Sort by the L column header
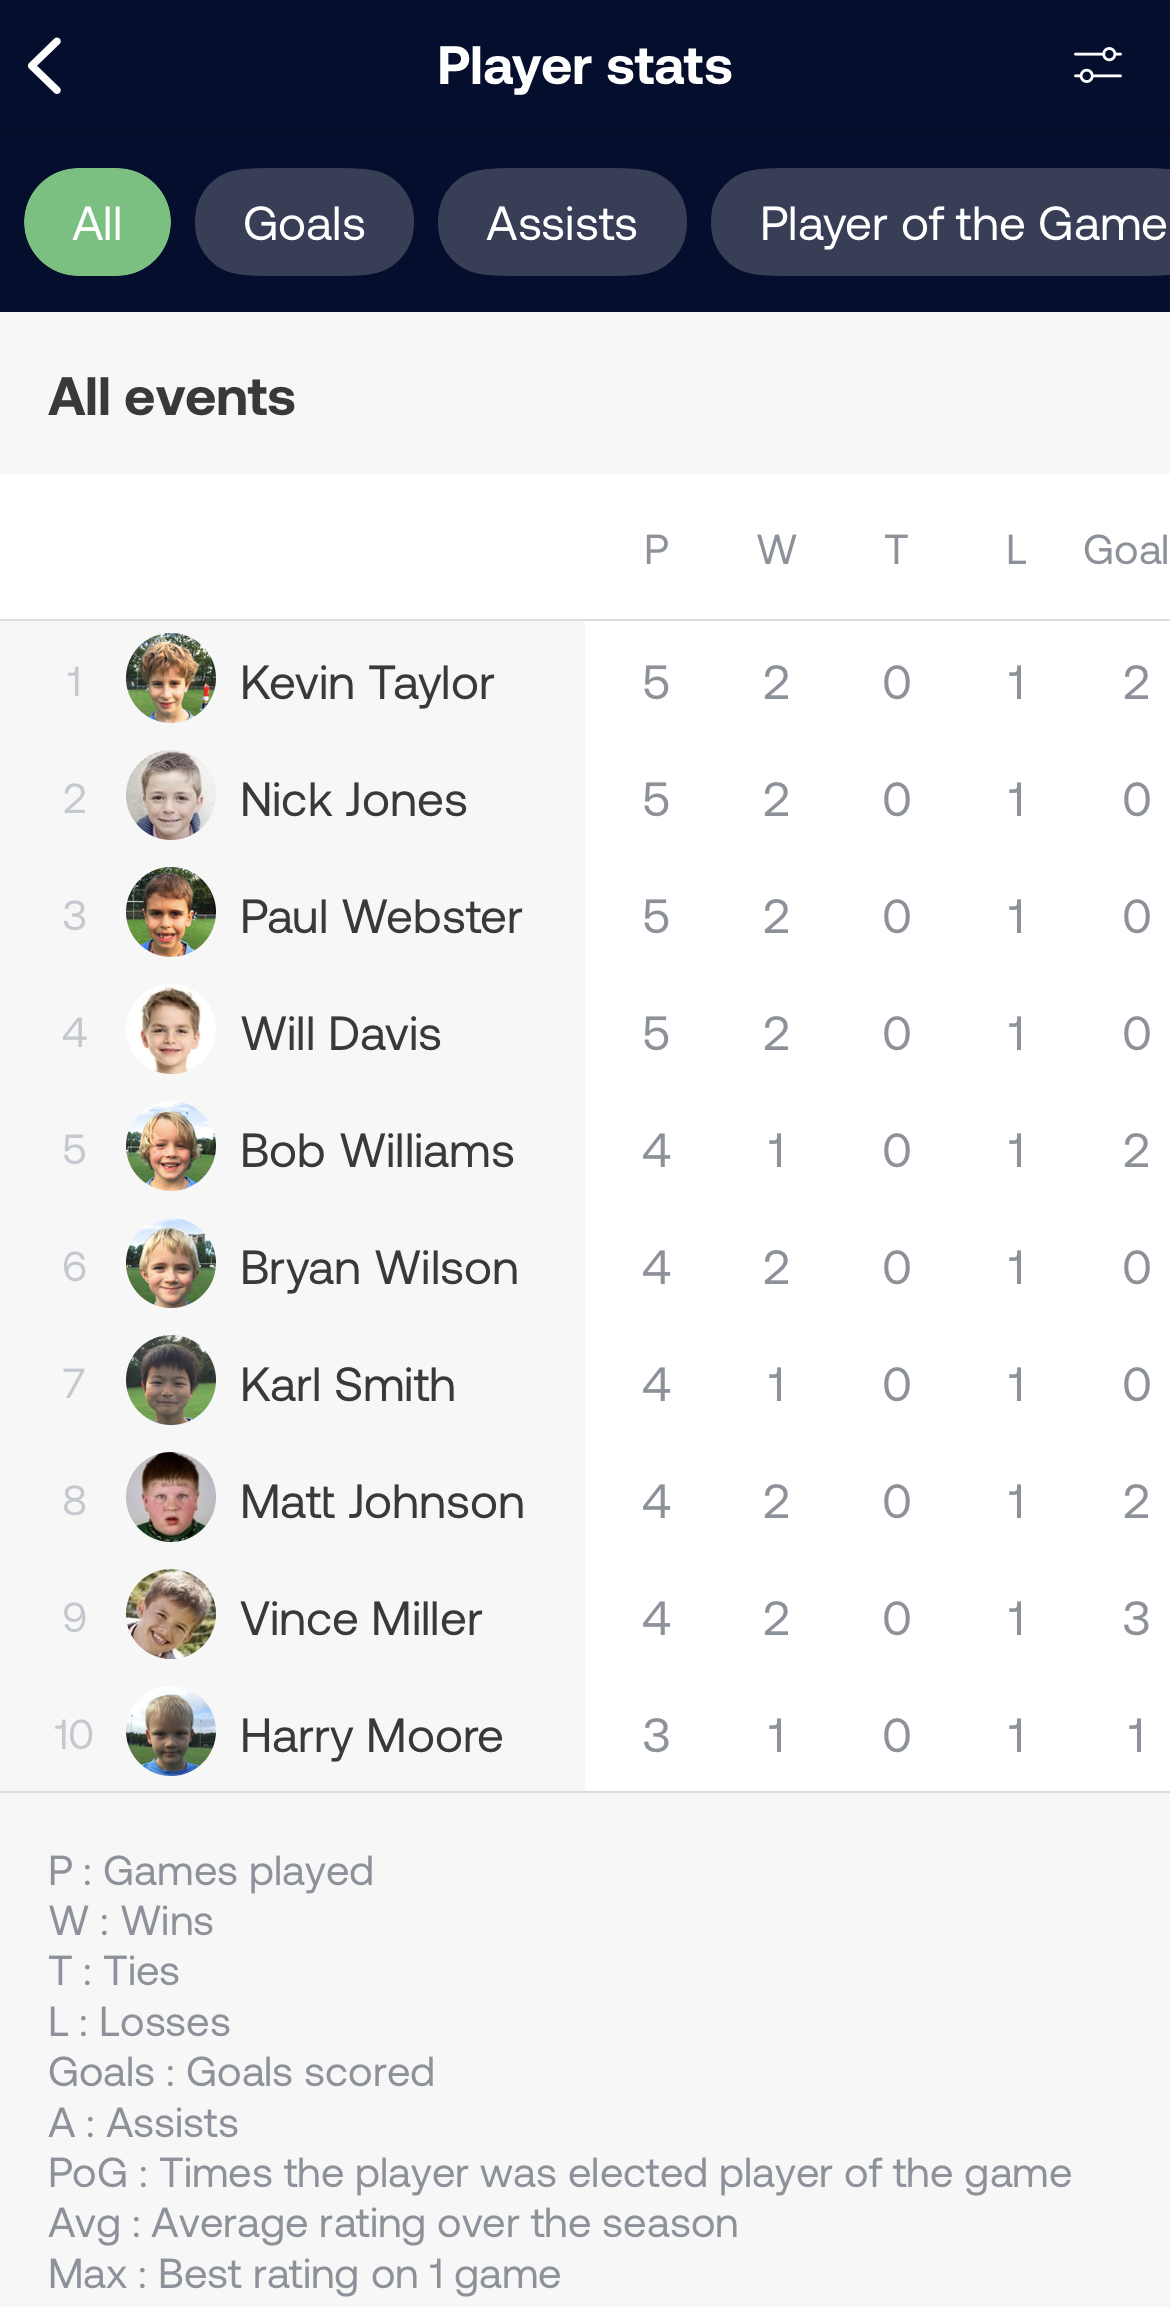Screen dimensions: 1170x2307 coord(1016,550)
